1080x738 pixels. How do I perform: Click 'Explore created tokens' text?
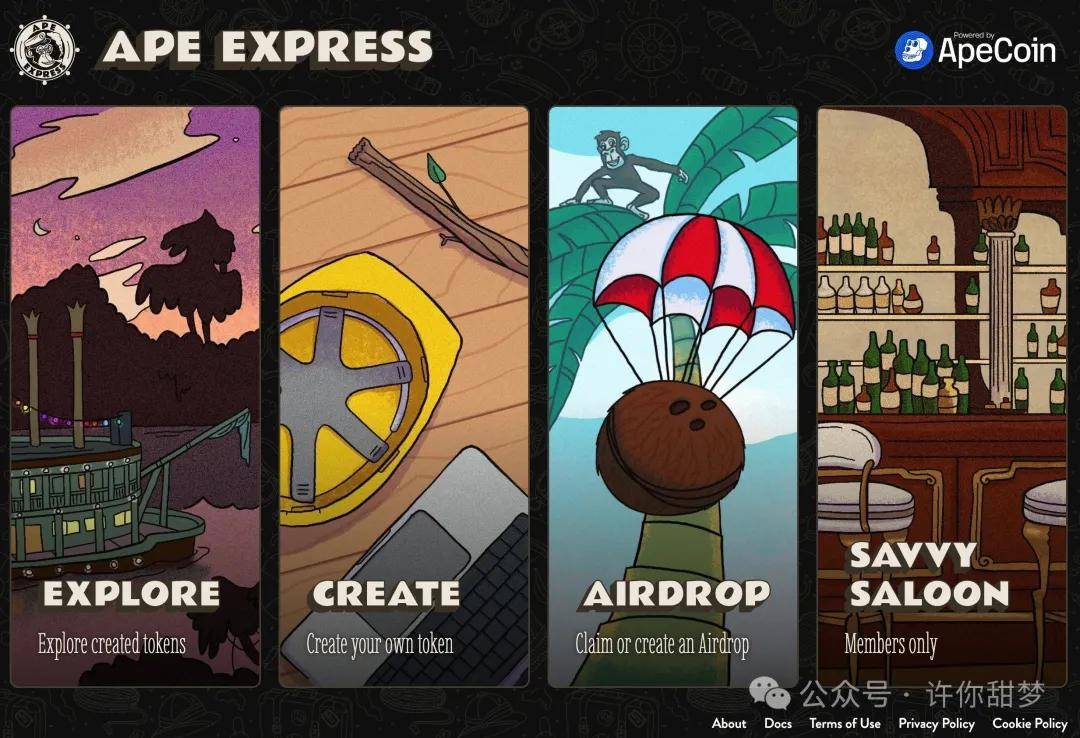pos(112,644)
